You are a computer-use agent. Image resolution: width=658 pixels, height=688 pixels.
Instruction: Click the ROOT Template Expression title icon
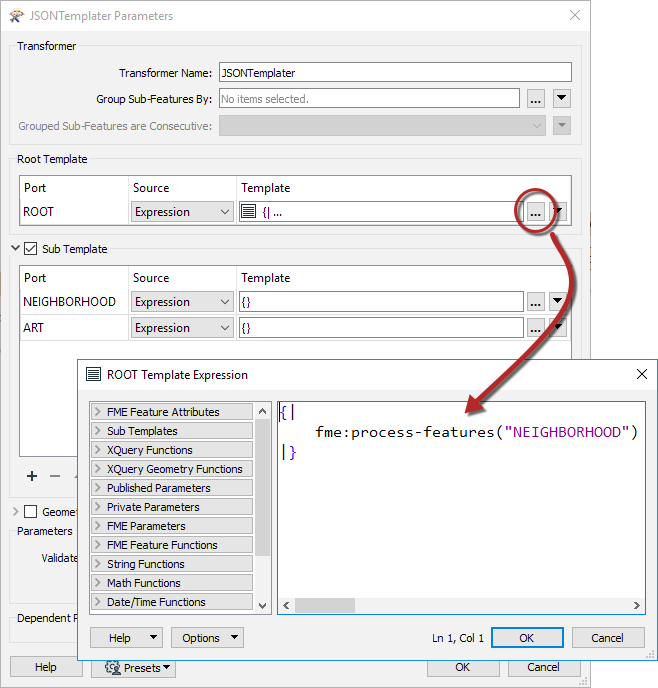click(93, 374)
